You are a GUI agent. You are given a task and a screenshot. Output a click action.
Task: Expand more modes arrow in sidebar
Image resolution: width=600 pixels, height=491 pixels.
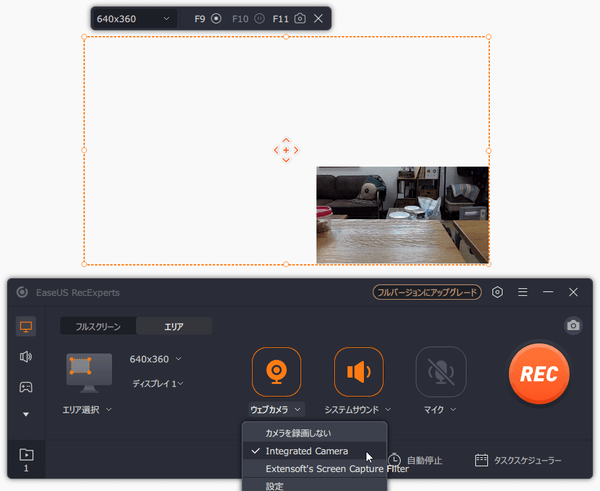[26, 414]
